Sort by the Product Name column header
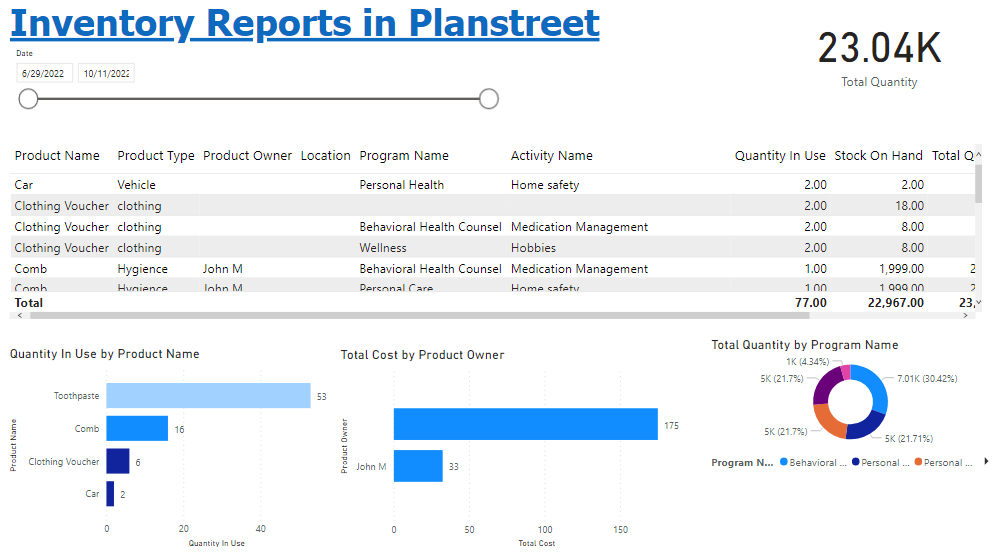995x556 pixels. (x=57, y=156)
